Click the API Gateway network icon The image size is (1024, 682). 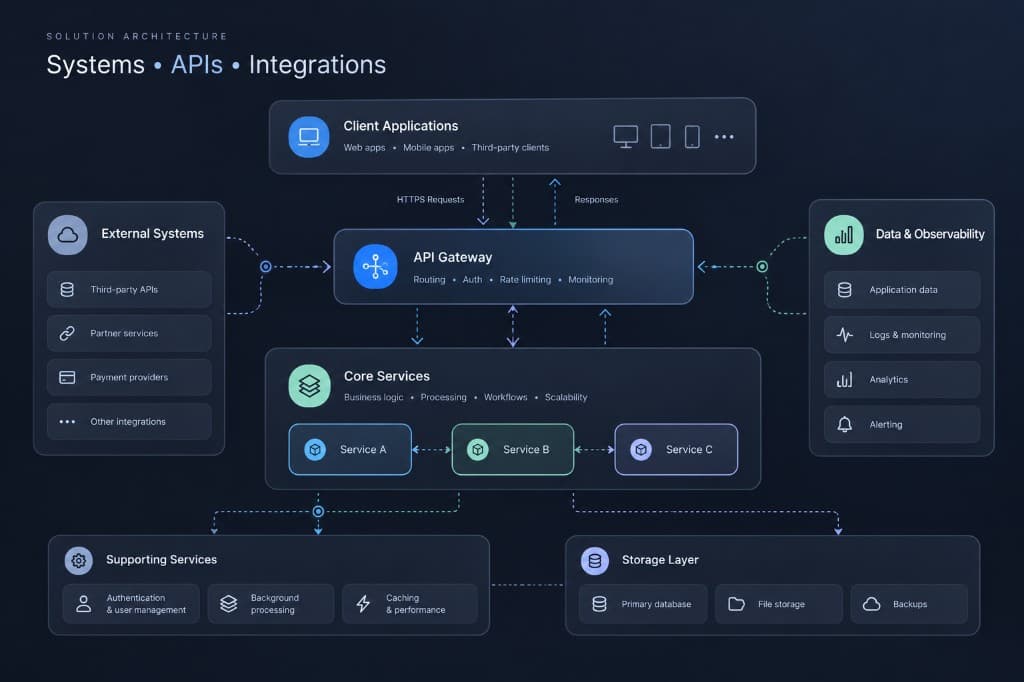[376, 267]
